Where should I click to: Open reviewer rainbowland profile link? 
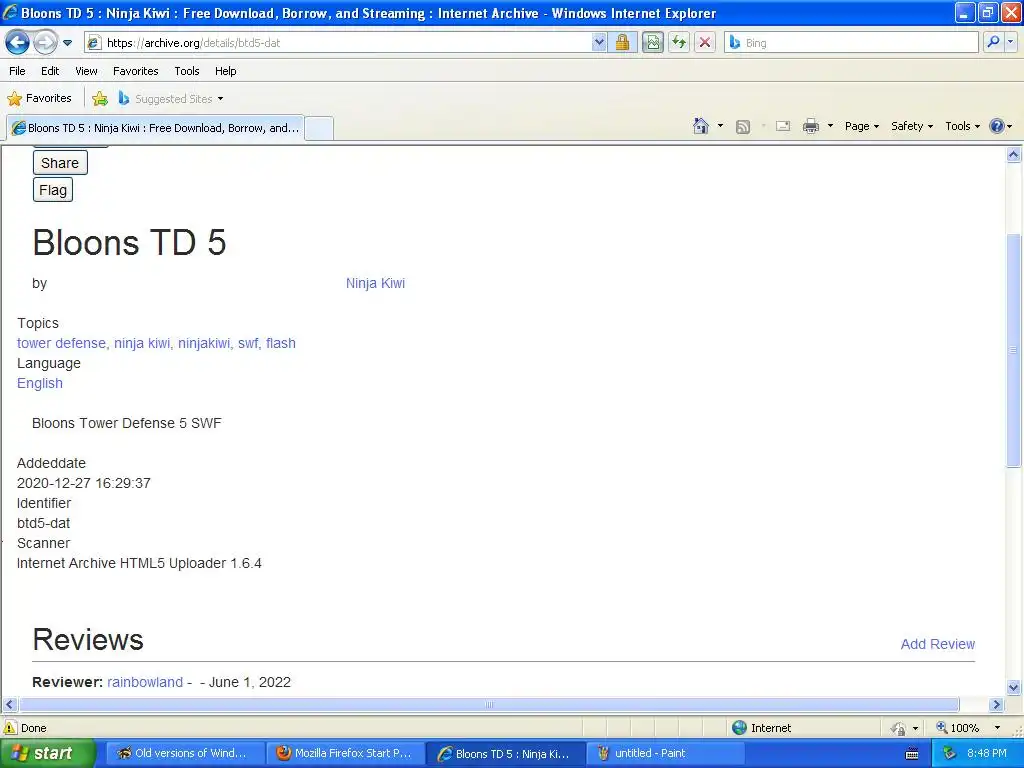(145, 682)
